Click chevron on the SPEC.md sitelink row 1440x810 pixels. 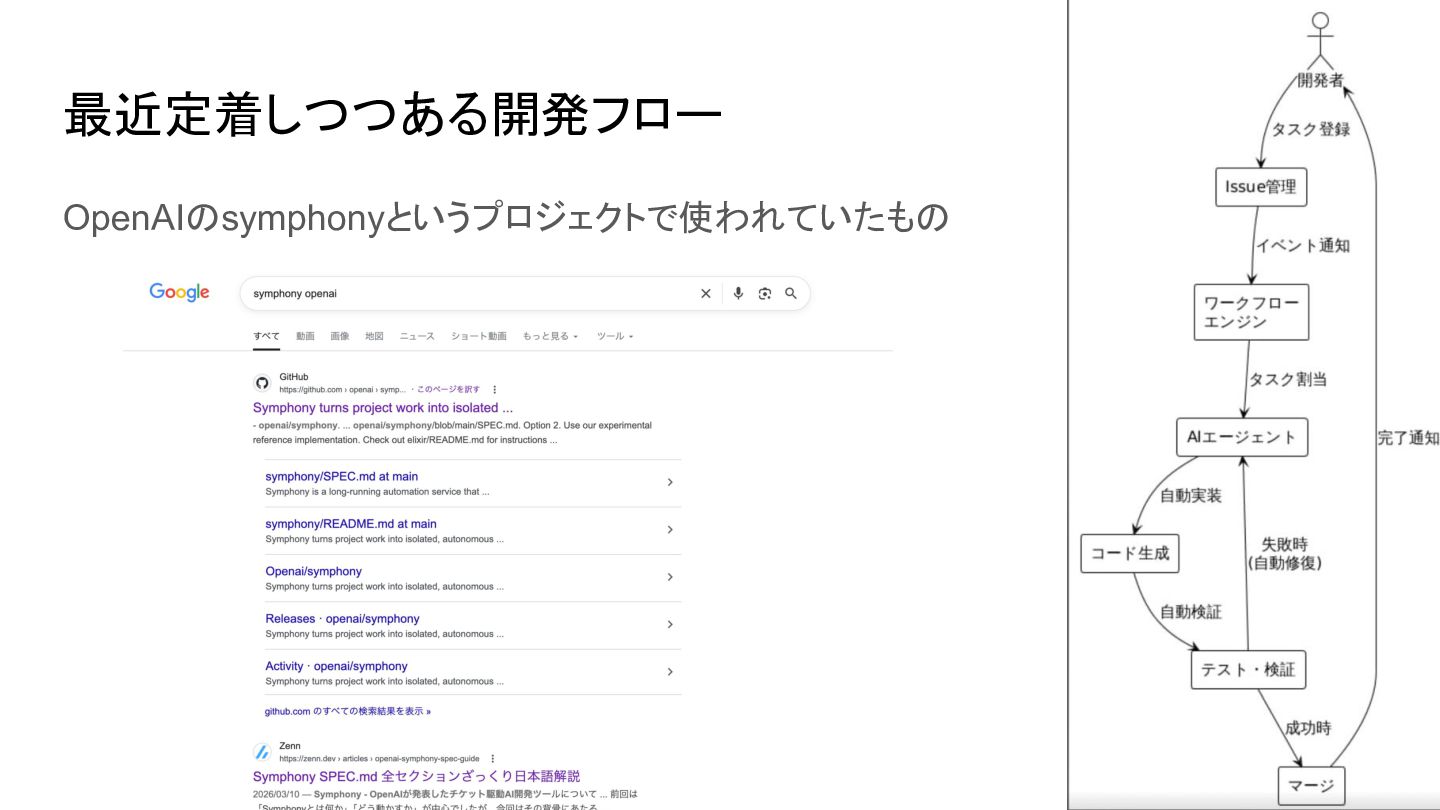[x=670, y=482]
